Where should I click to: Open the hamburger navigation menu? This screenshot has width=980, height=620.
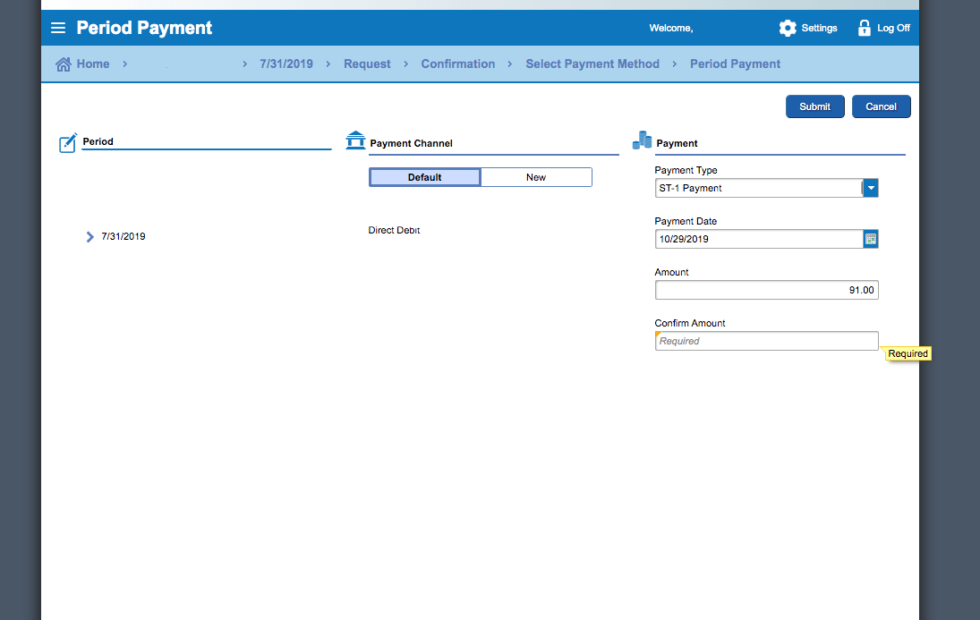point(58,28)
